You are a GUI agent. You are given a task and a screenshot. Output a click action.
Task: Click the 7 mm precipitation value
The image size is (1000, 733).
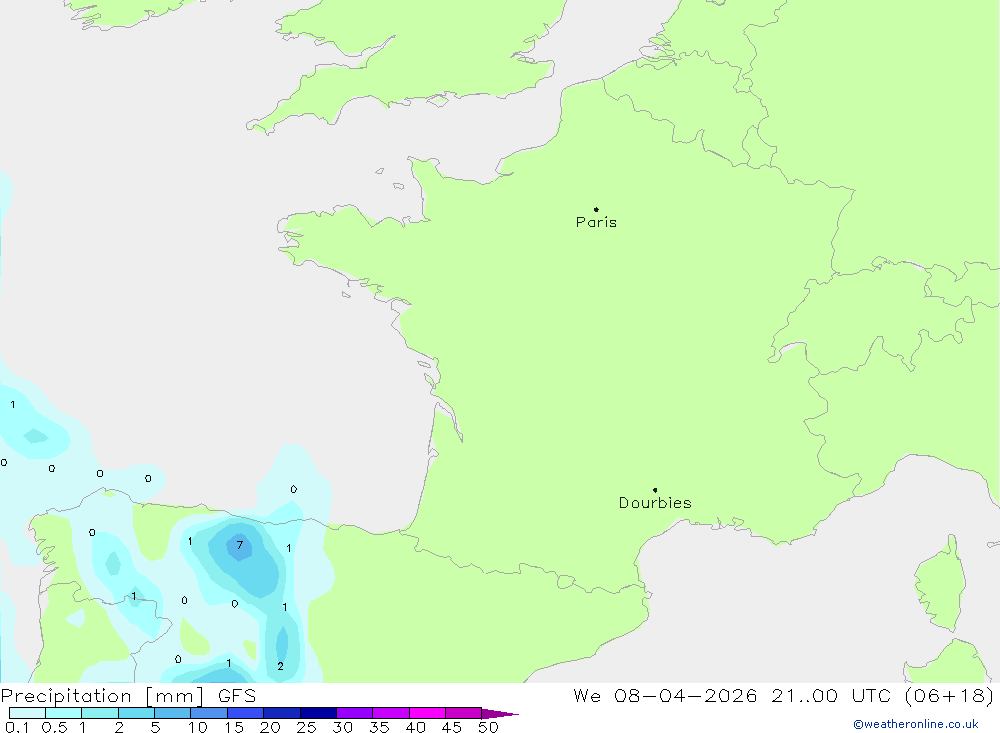tap(240, 545)
